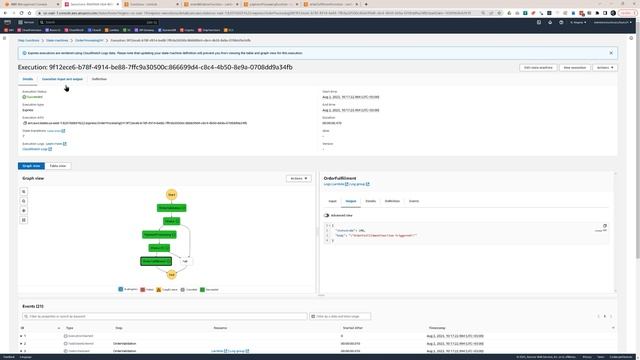The width and height of the screenshot is (640, 360).
Task: Open a new browser tab
Action: tap(366, 4)
